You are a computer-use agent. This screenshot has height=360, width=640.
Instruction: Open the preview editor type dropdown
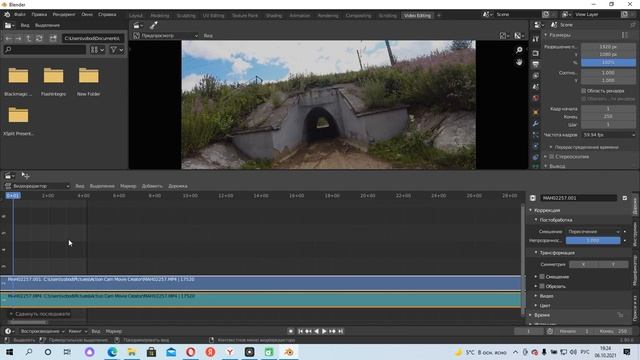[x=138, y=25]
